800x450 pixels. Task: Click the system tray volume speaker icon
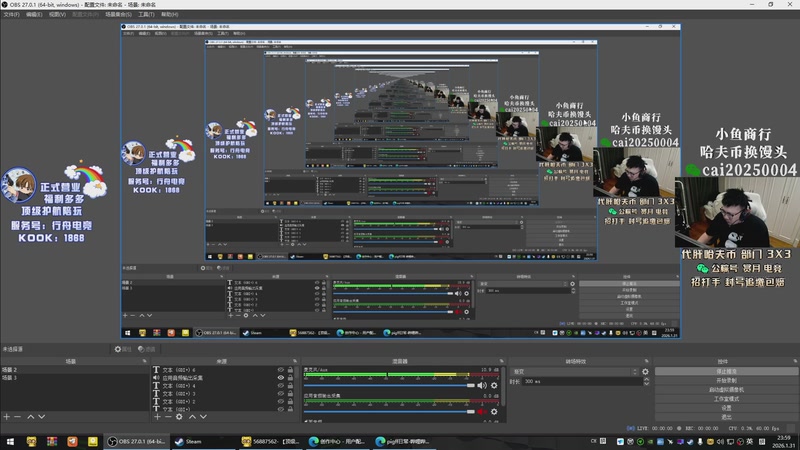[x=720, y=442]
